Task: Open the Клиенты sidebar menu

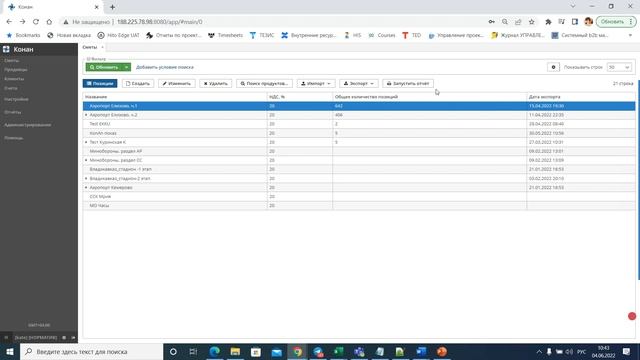Action: coord(14,79)
